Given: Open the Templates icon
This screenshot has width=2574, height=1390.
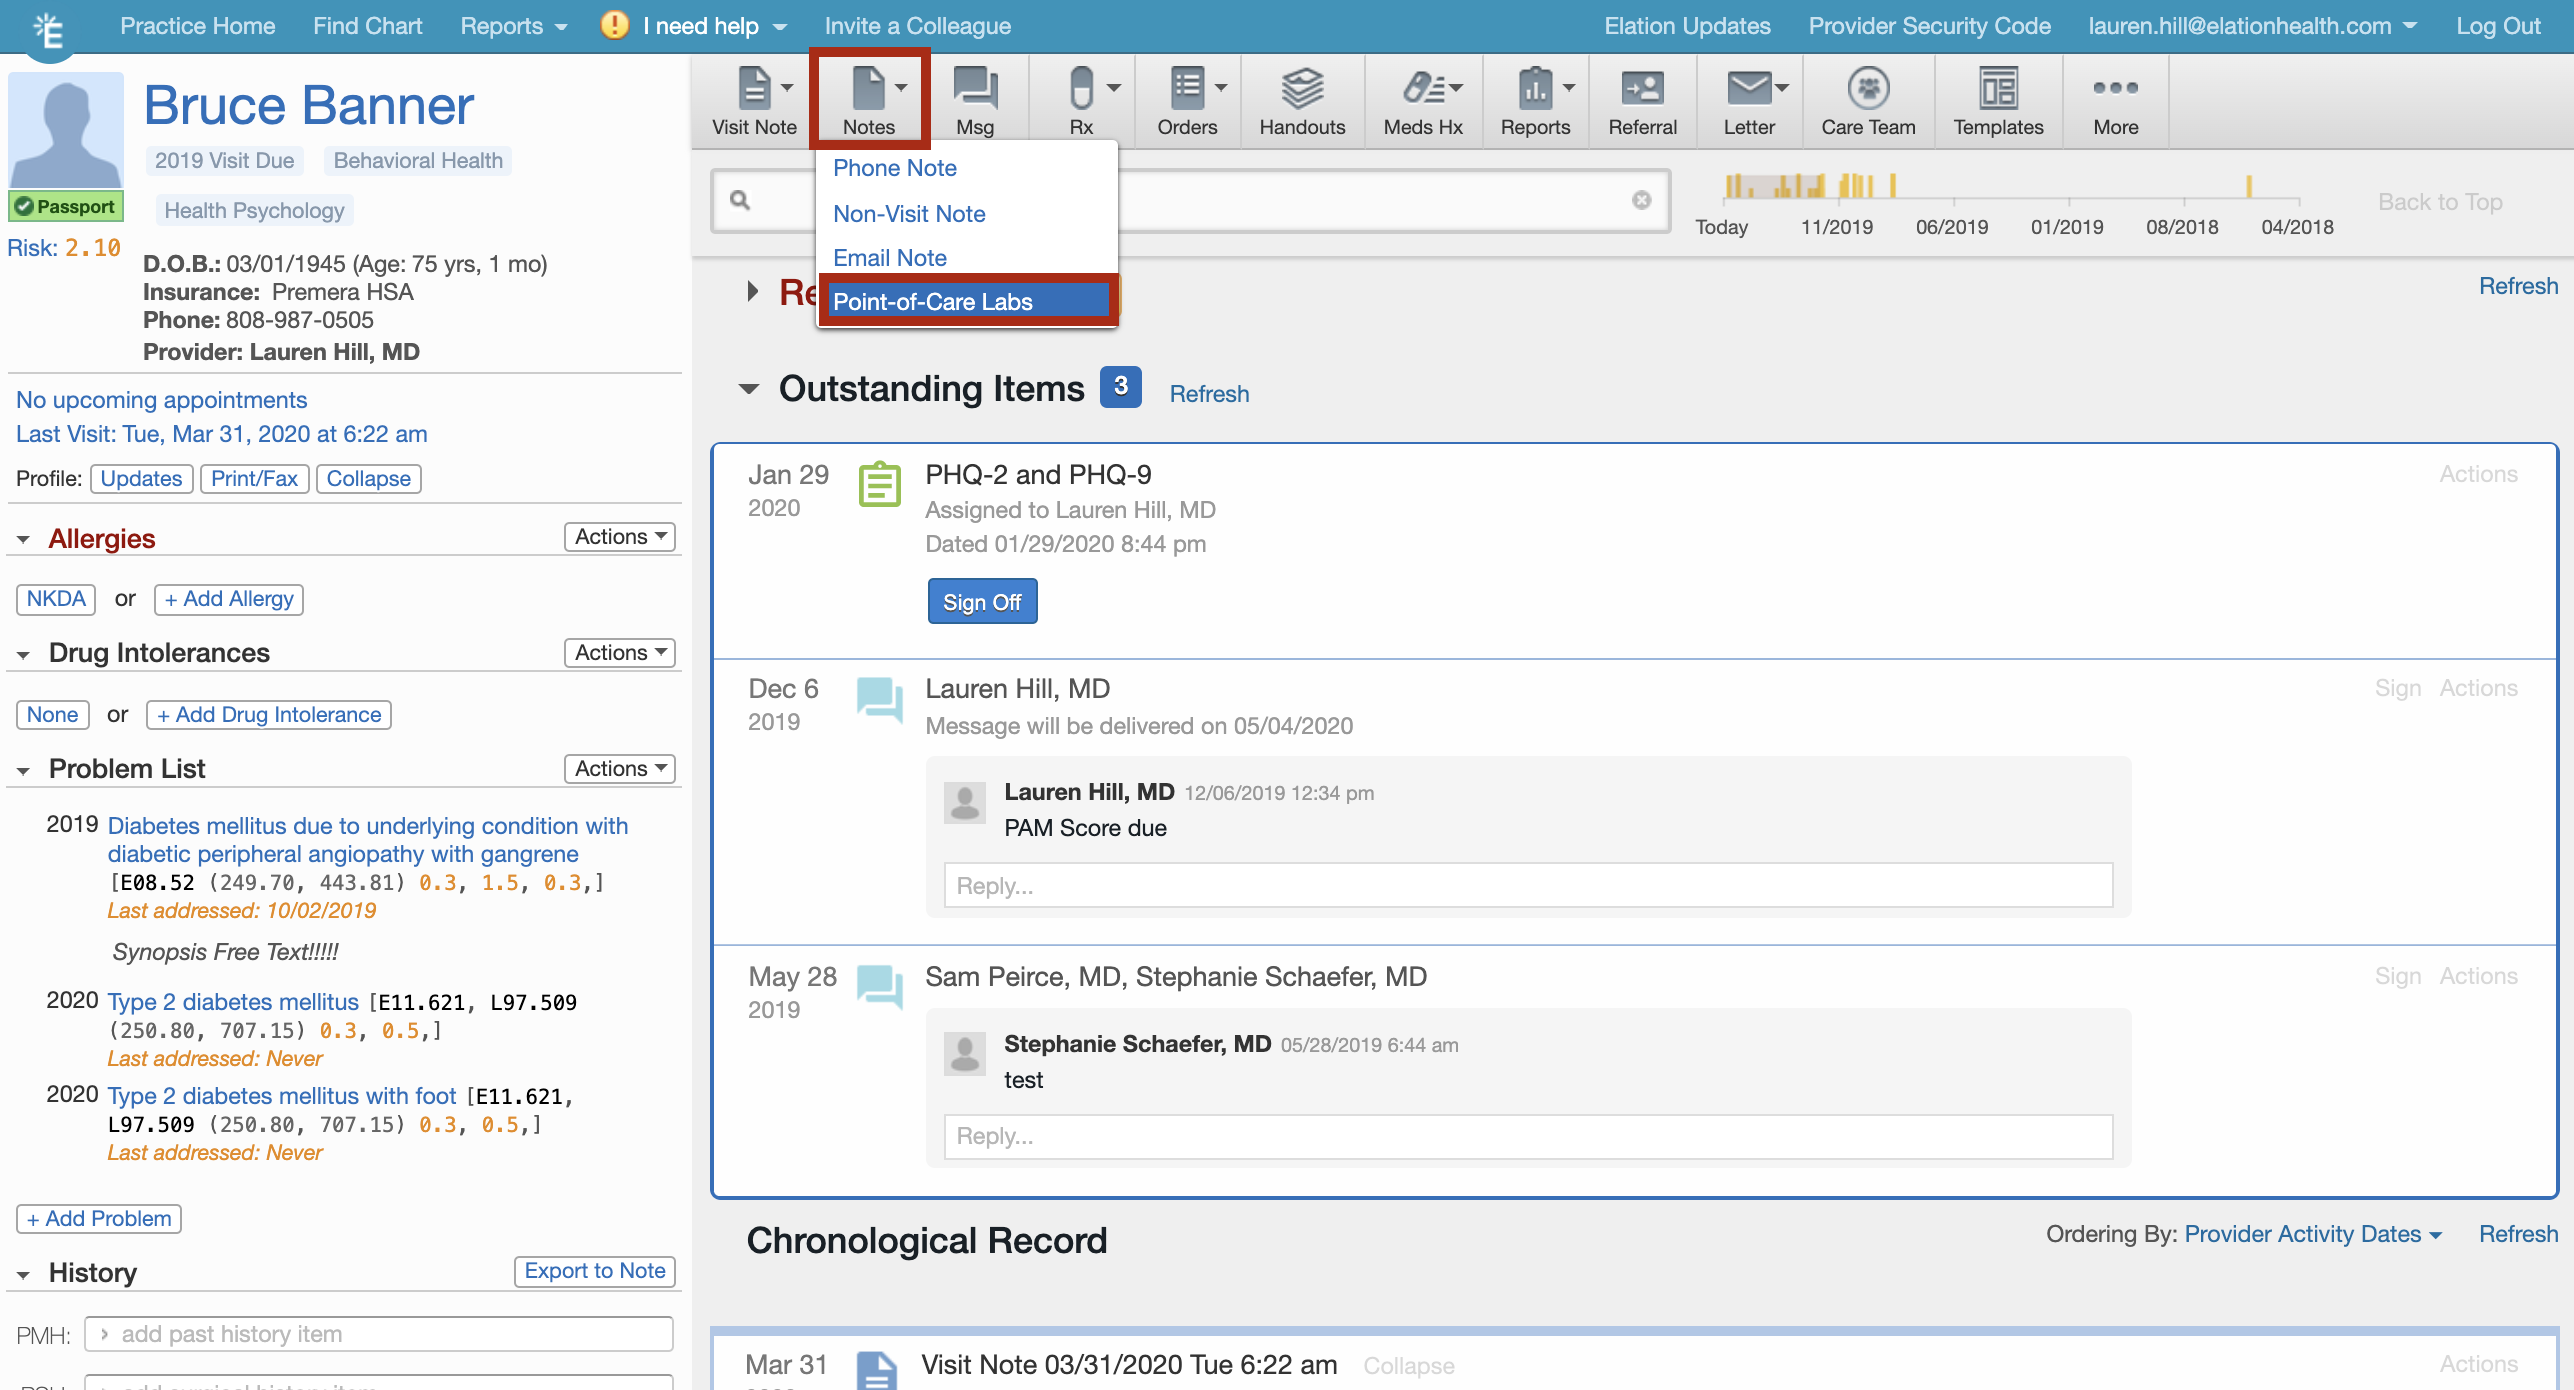Looking at the screenshot, I should [x=1997, y=89].
